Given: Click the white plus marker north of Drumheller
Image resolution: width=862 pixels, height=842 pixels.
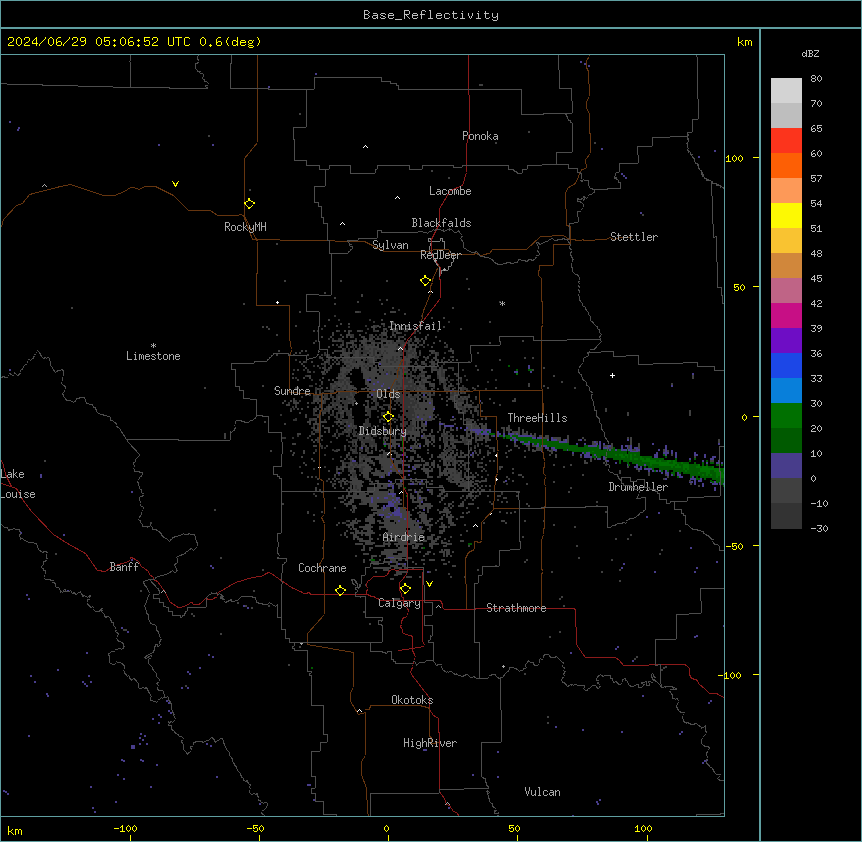Looking at the screenshot, I should pos(612,375).
